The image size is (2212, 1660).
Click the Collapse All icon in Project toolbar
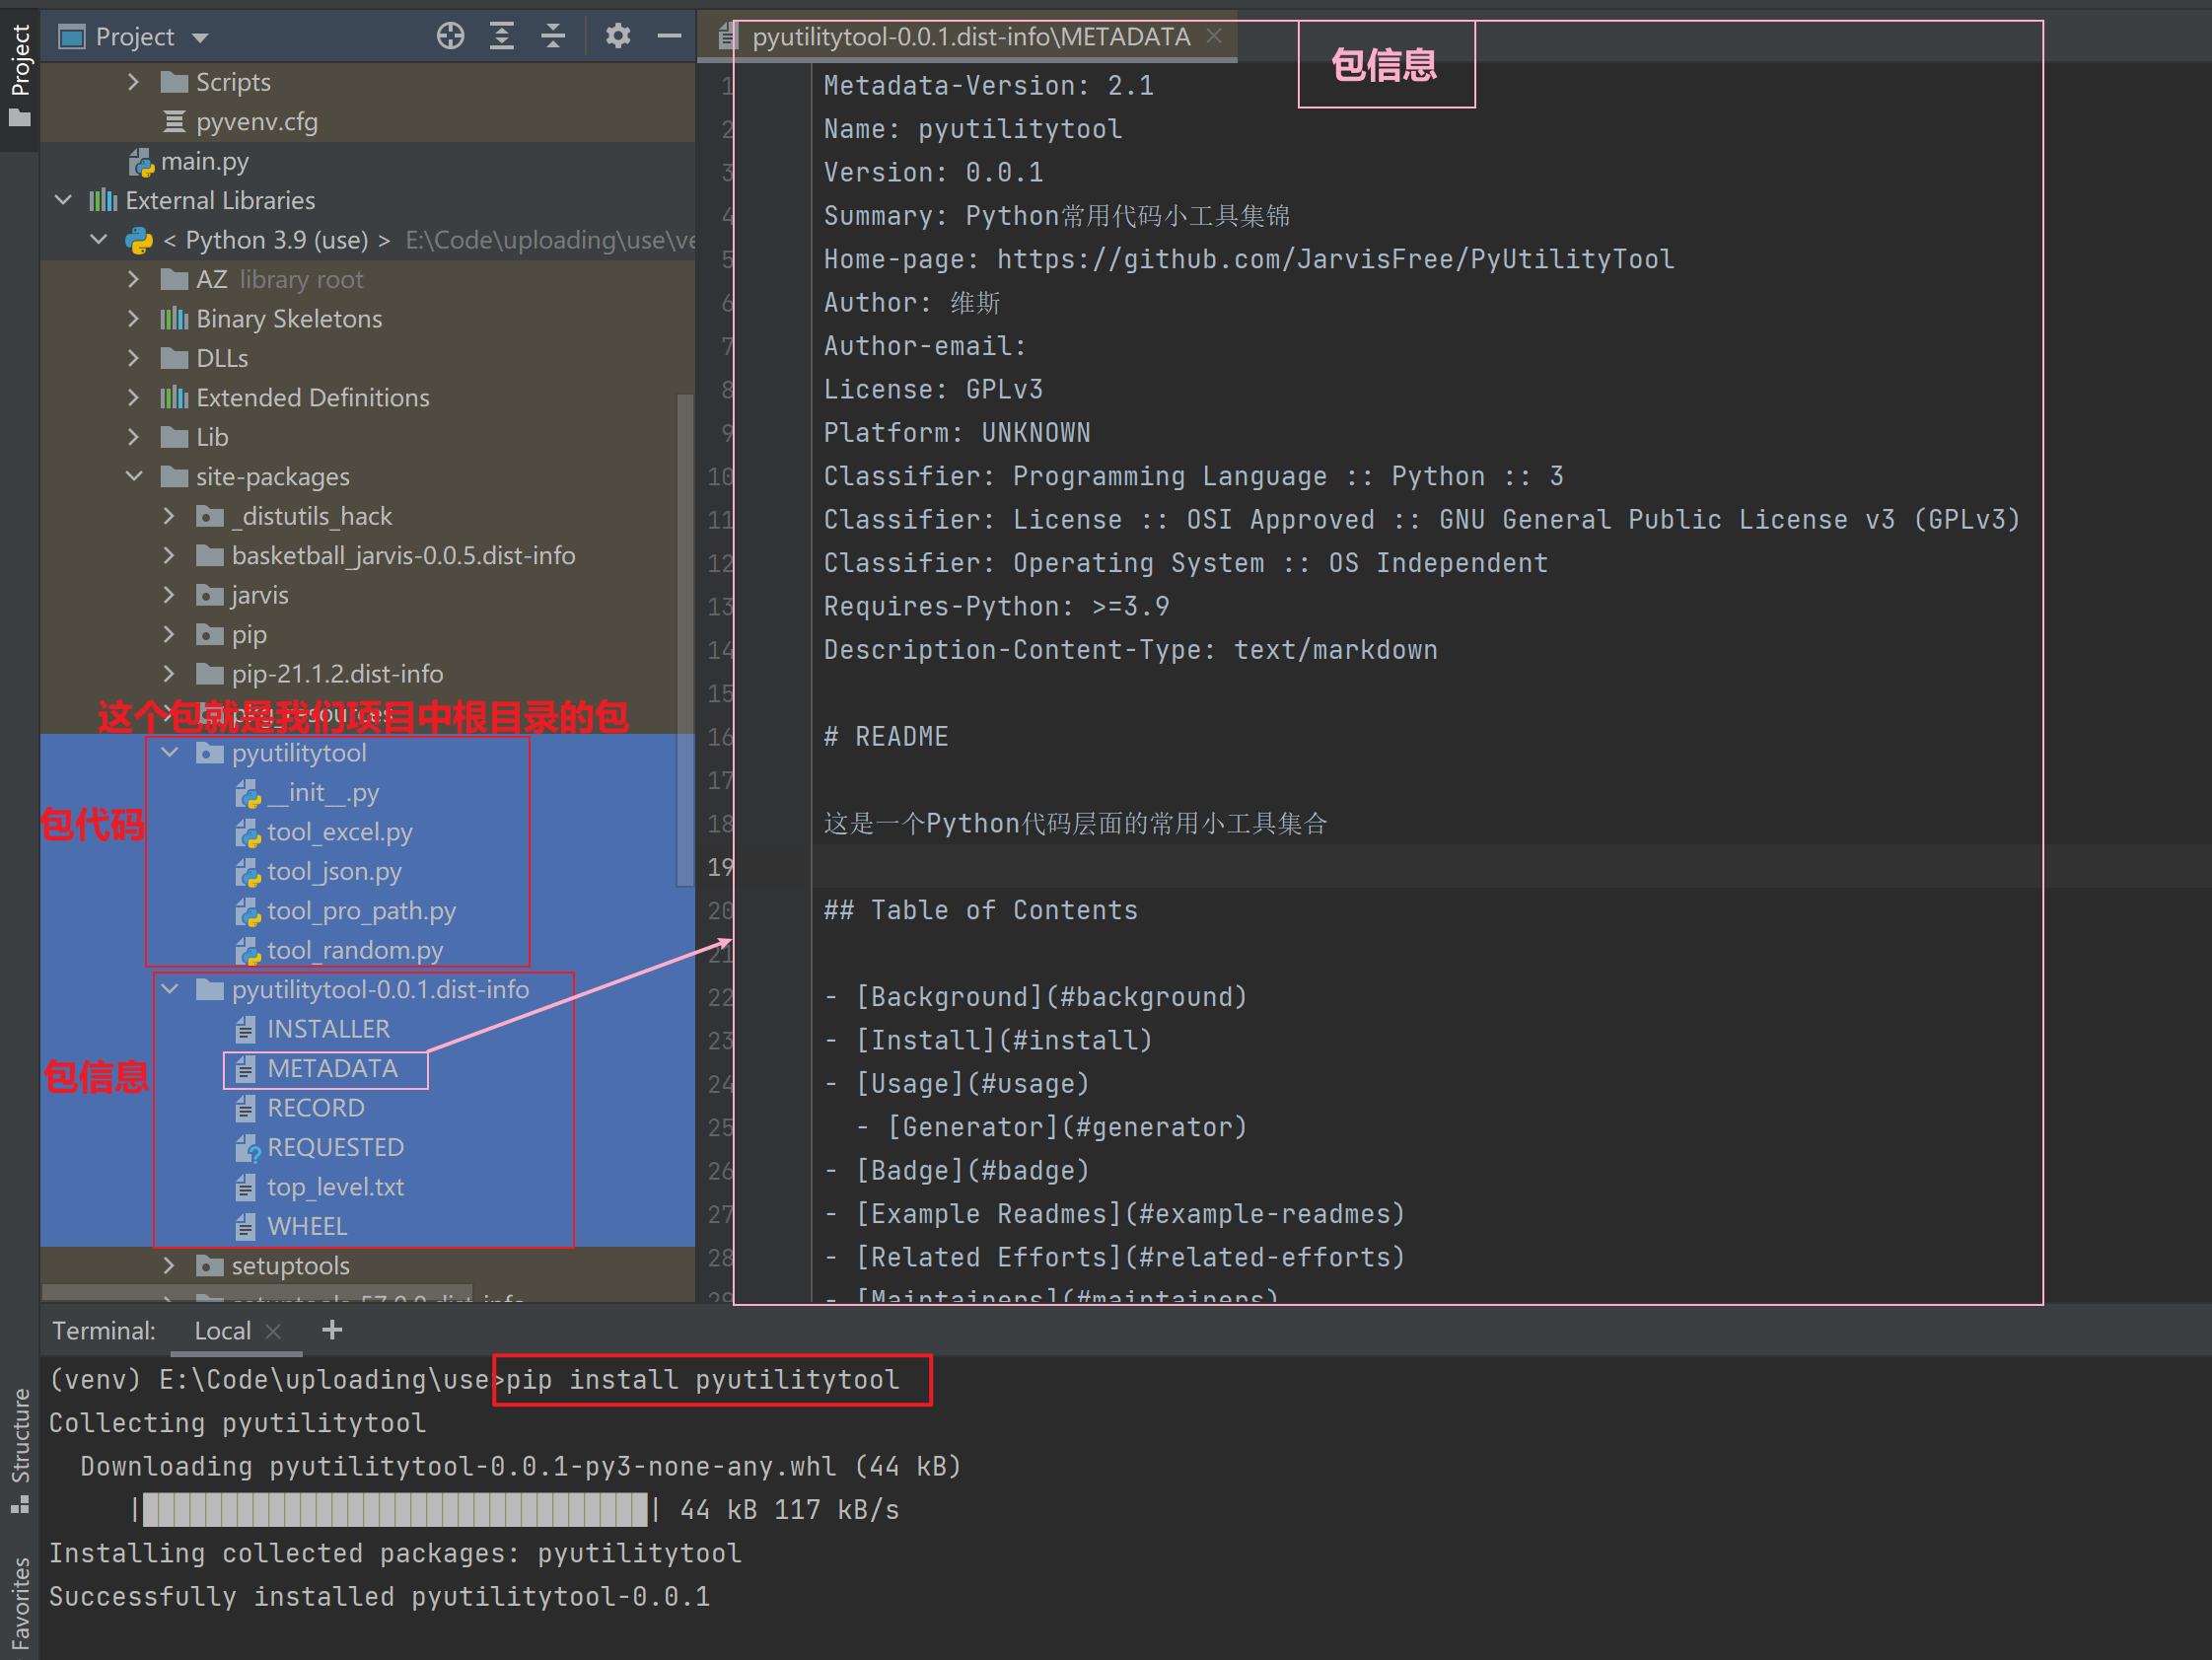[553, 36]
